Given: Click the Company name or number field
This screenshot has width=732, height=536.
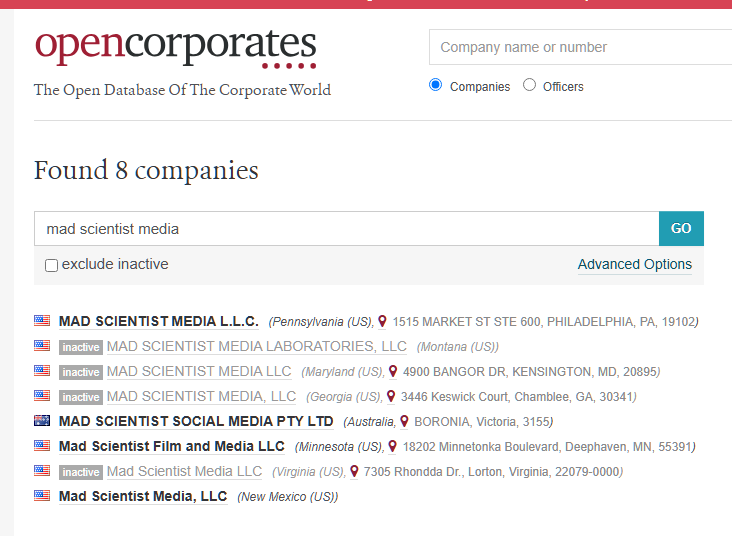Looking at the screenshot, I should tap(580, 47).
